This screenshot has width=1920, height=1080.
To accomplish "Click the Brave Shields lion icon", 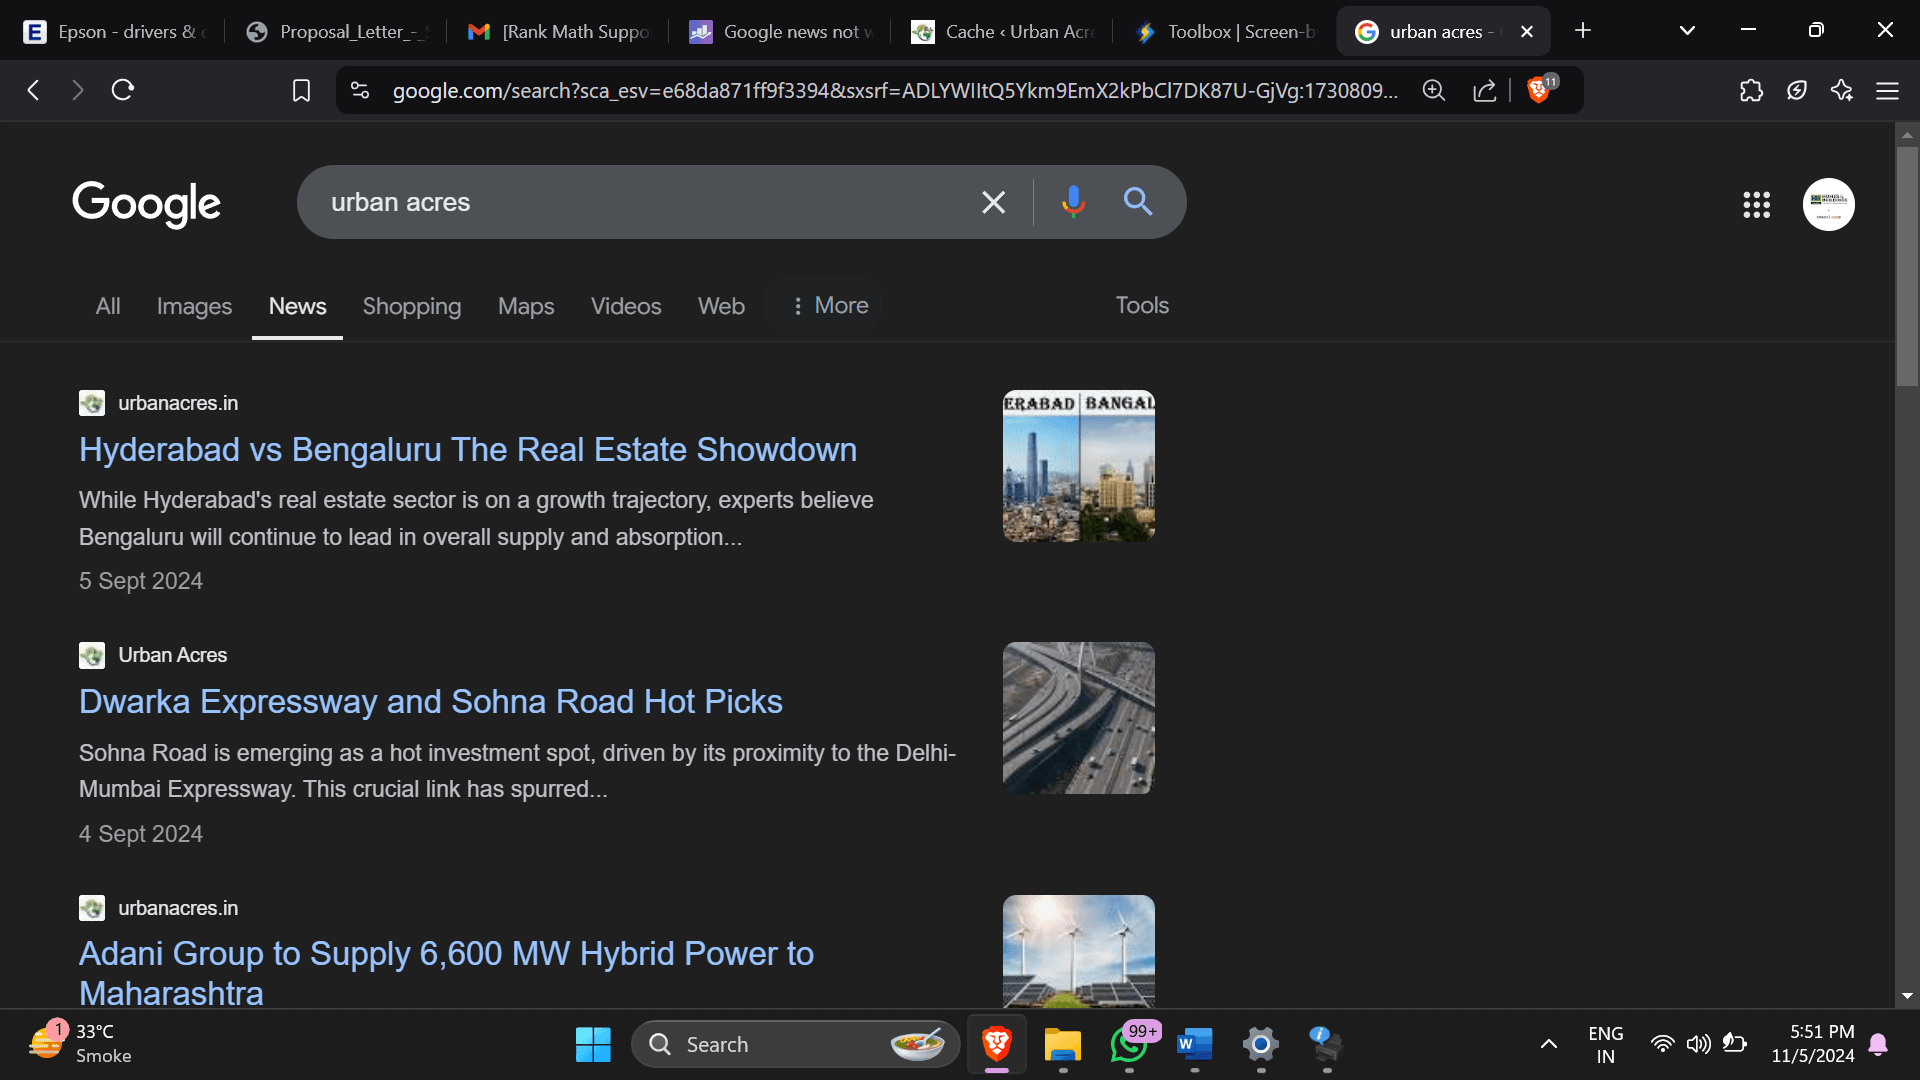I will click(x=1538, y=91).
